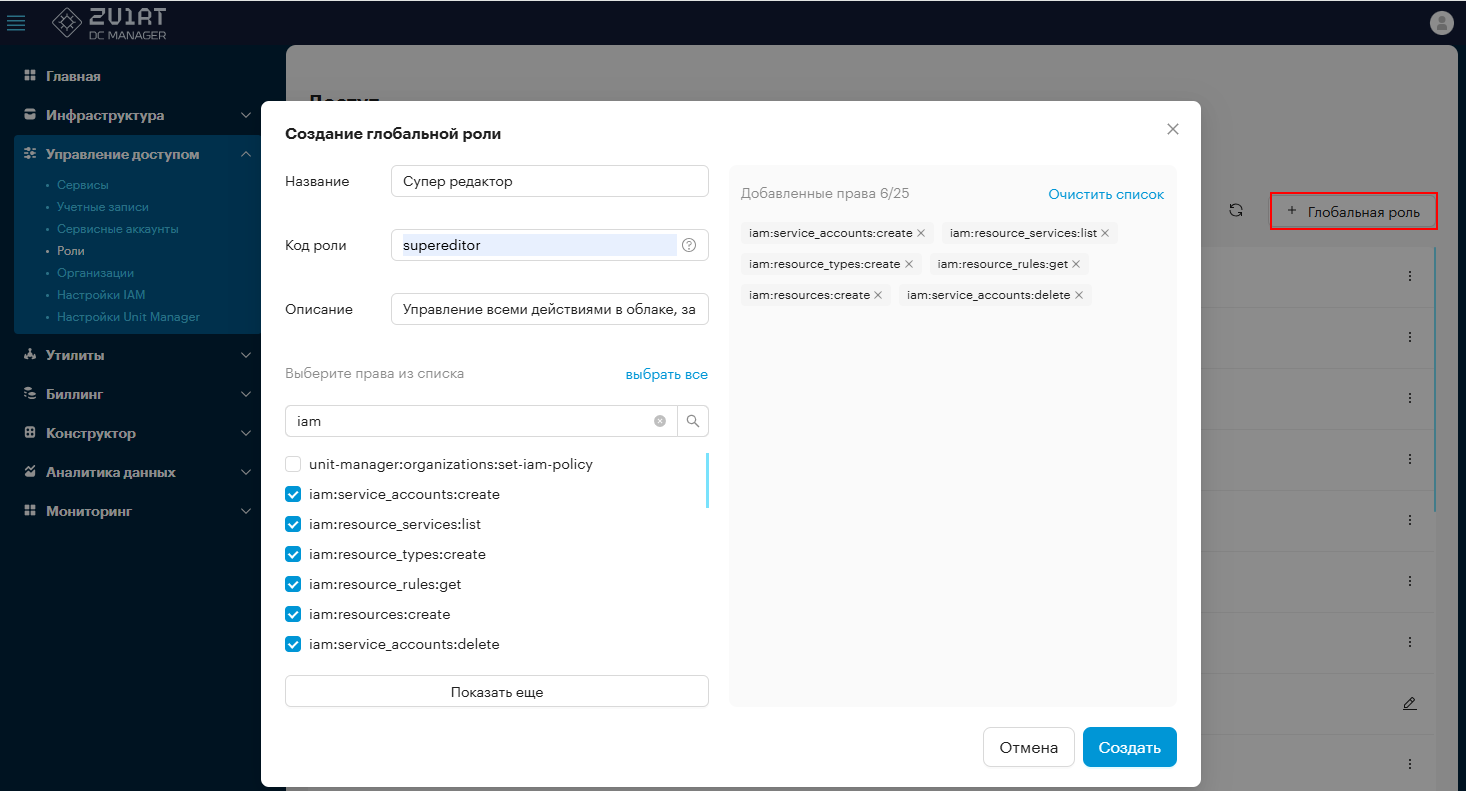
Task: Open the hamburger menu icon
Action: [16, 23]
